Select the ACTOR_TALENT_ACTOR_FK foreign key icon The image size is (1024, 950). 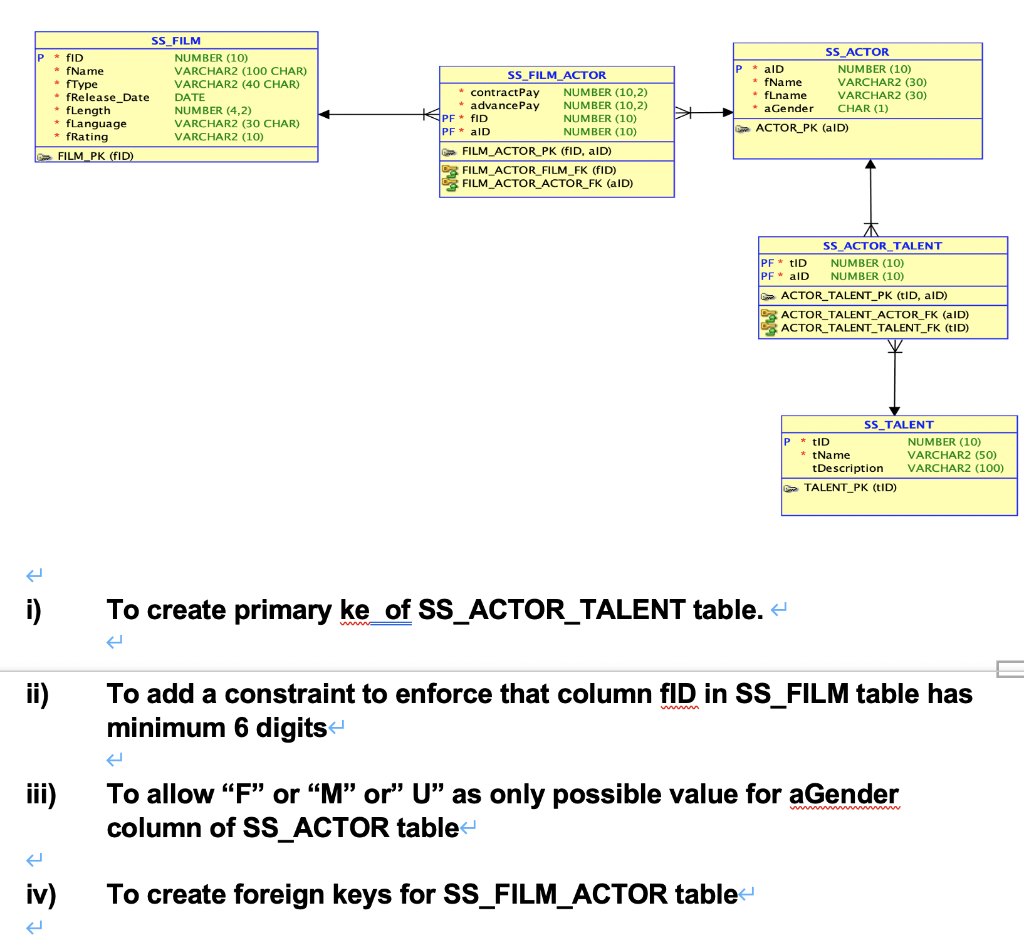tap(770, 314)
